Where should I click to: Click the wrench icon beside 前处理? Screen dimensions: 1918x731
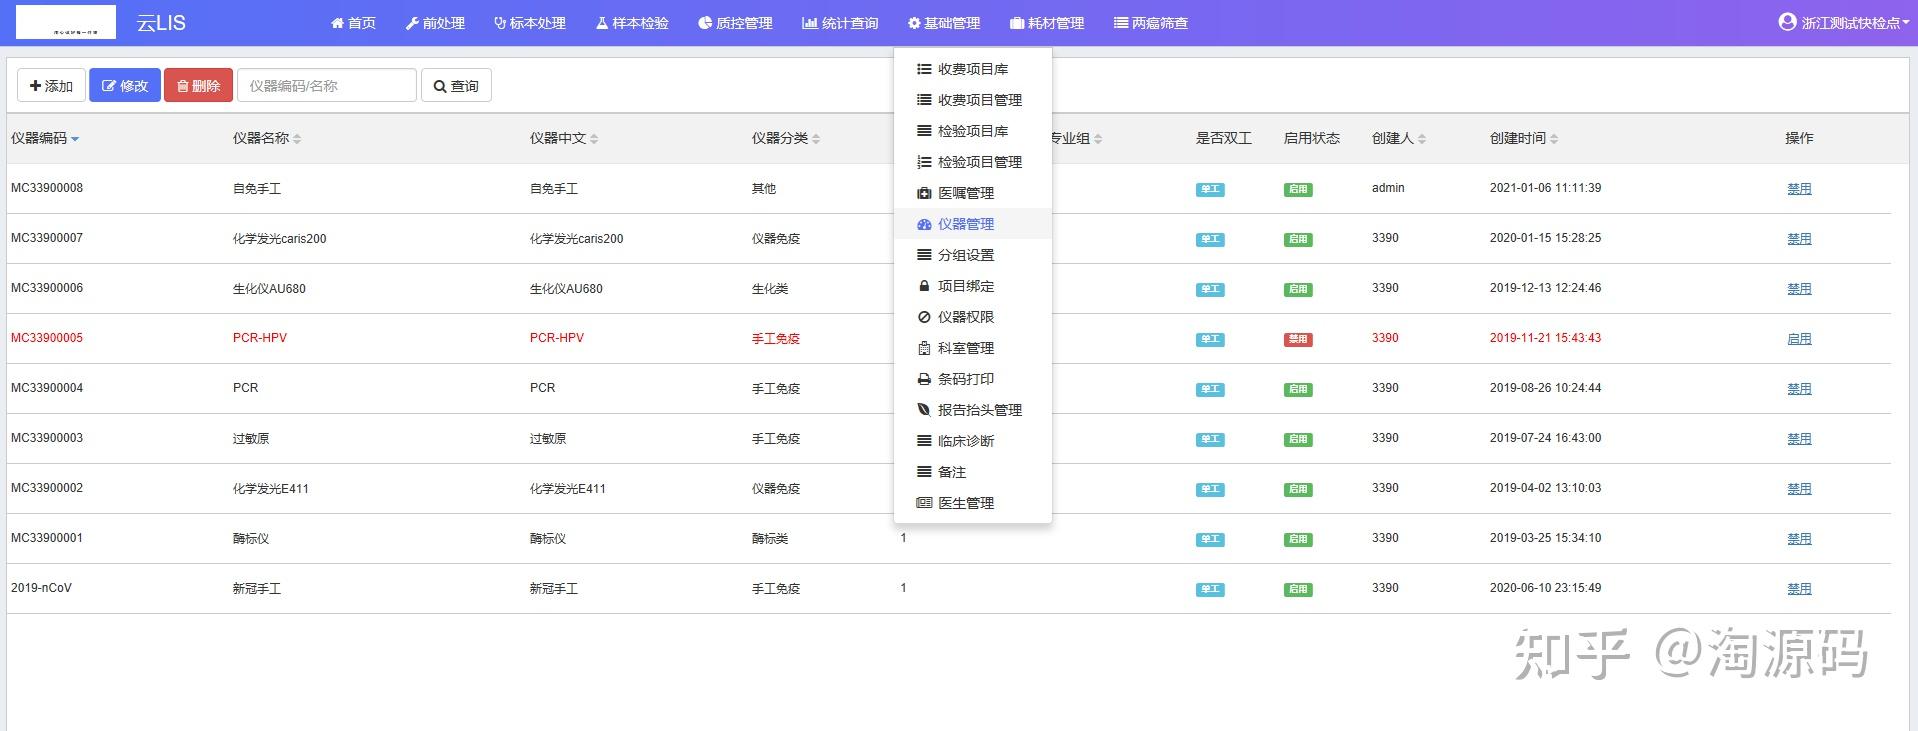[x=412, y=23]
